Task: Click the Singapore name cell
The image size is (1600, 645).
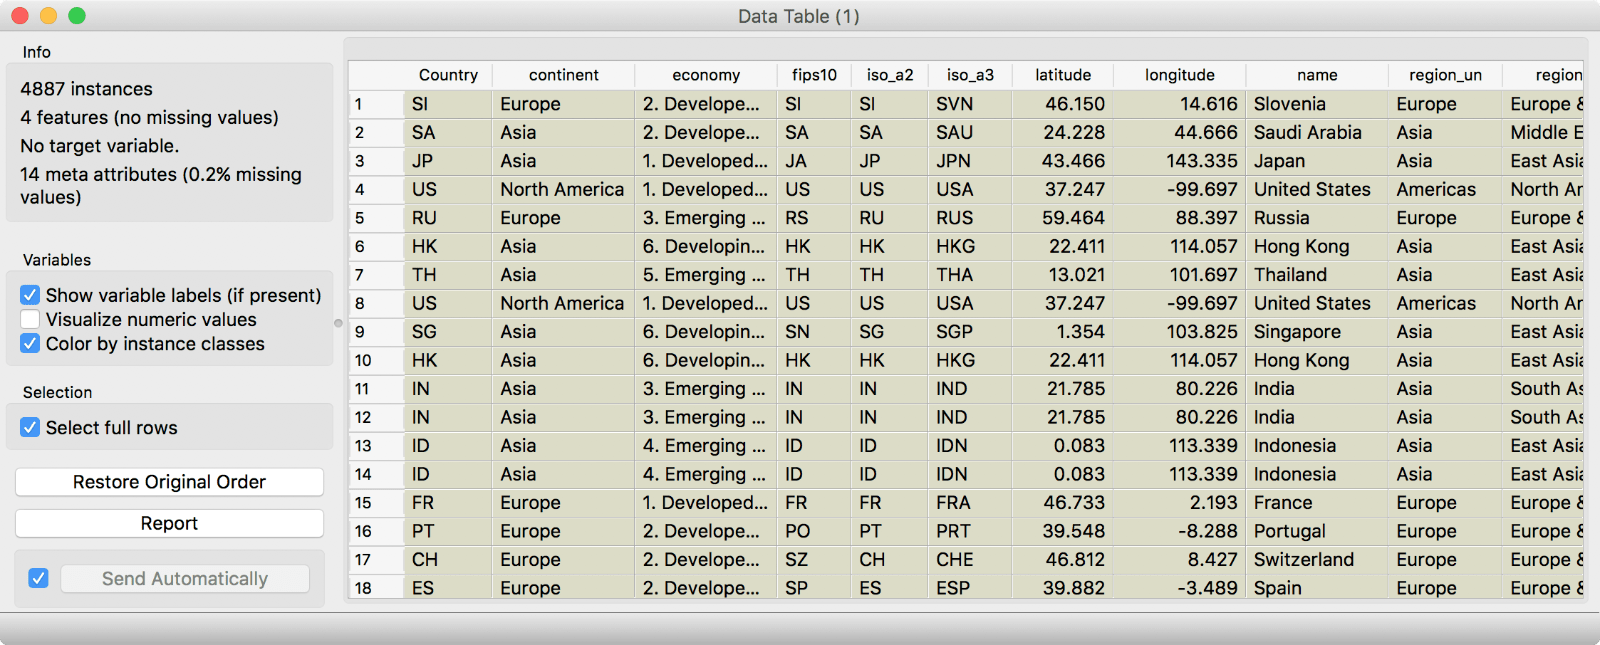Action: point(1317,332)
